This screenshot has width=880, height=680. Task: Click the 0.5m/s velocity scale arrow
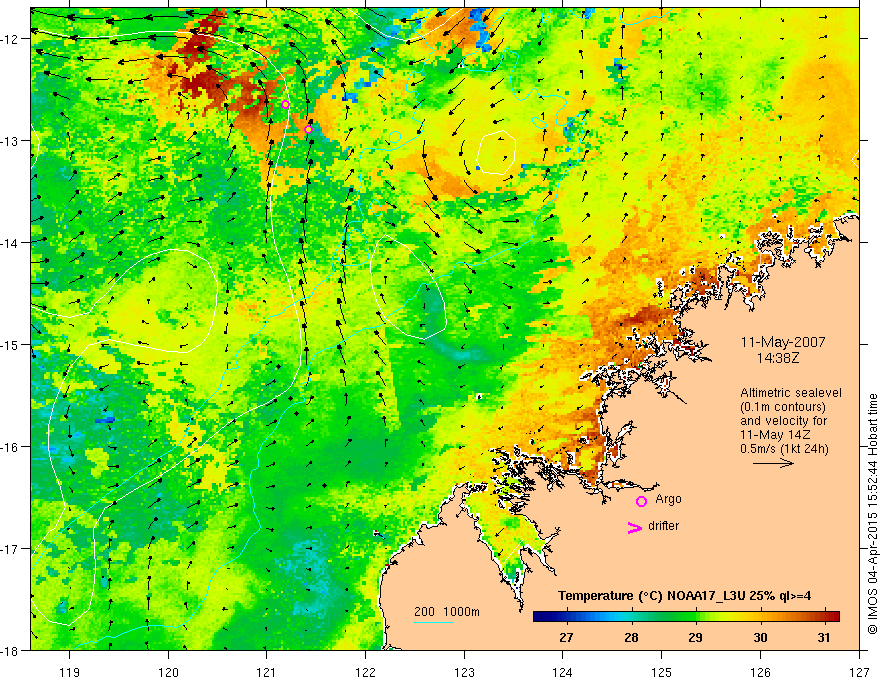pos(773,463)
